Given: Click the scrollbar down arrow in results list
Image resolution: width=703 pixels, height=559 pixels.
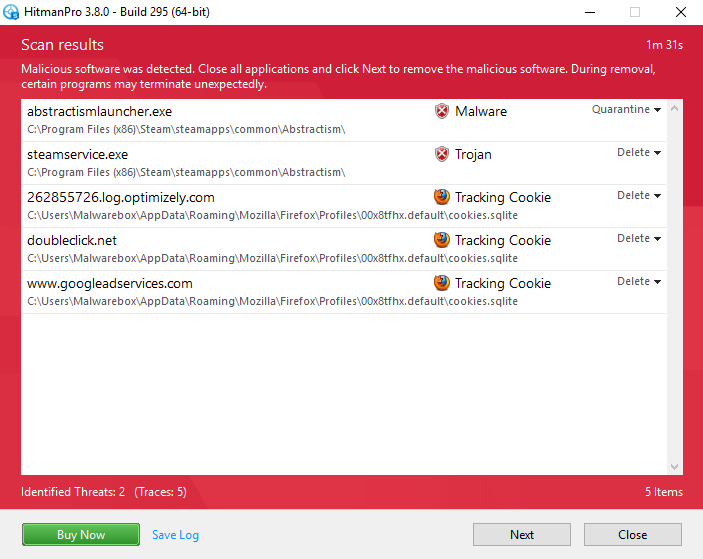Looking at the screenshot, I should (x=674, y=466).
